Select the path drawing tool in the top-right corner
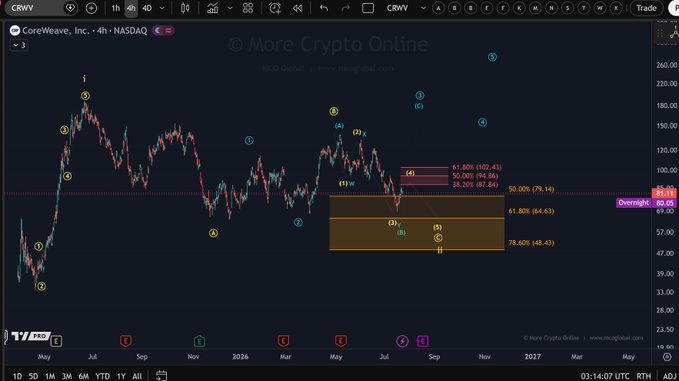 [x=674, y=33]
